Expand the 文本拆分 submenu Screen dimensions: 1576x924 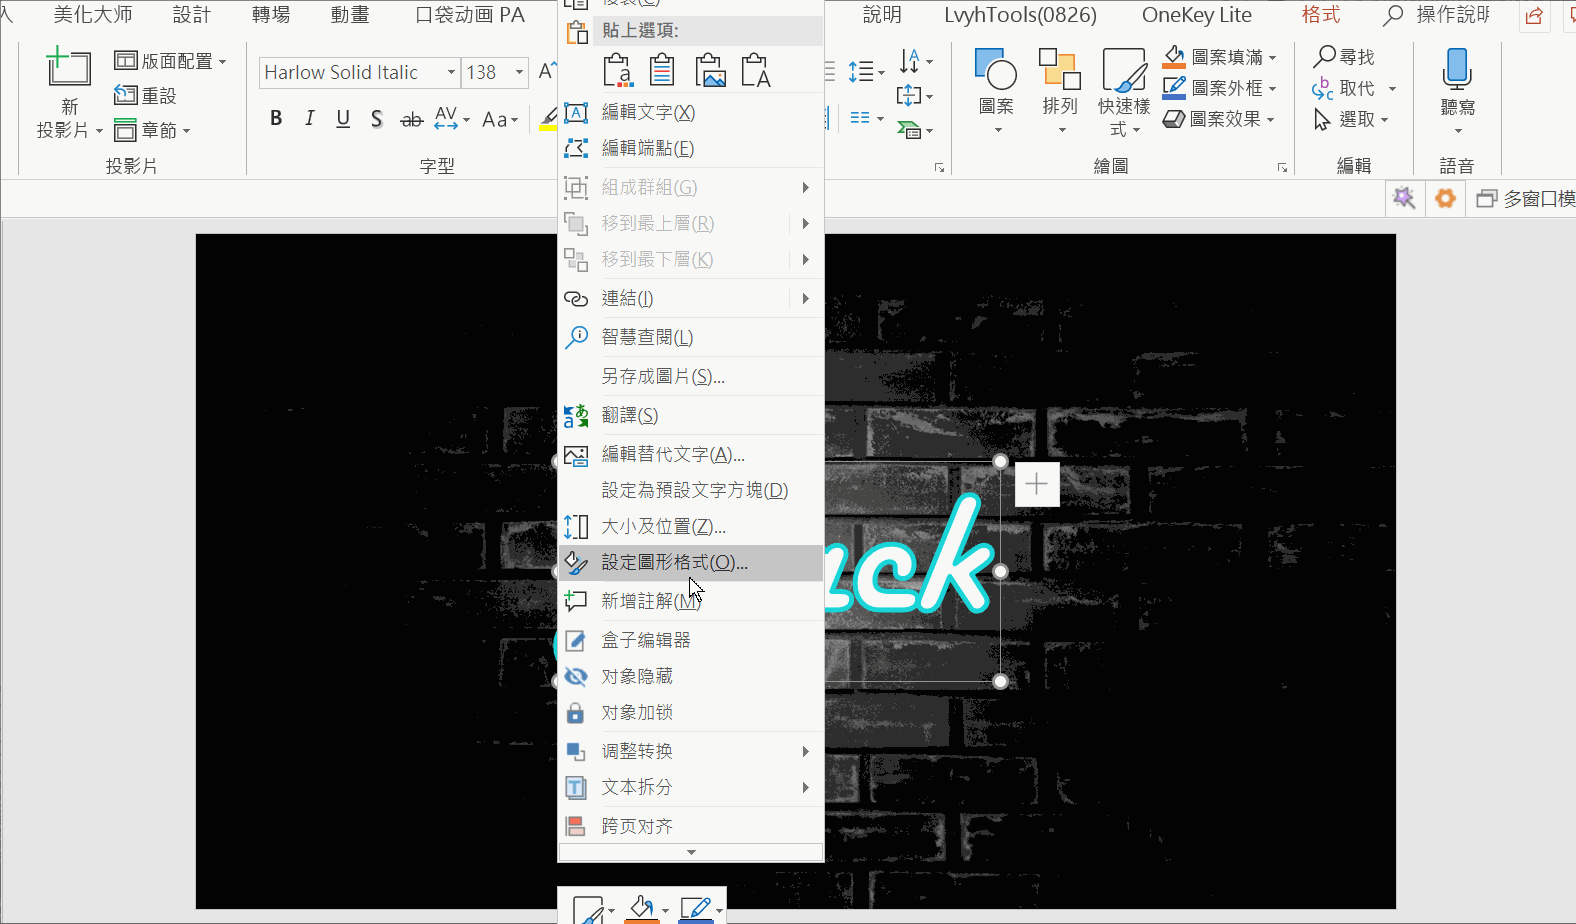pos(690,787)
